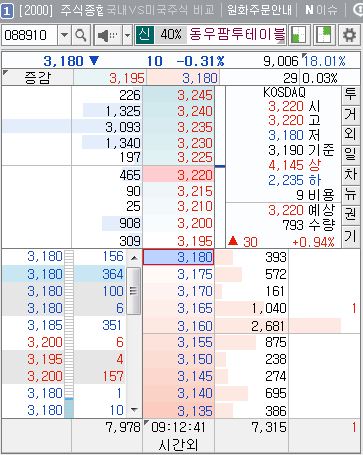363x455 pixels.
Task: Open the settings gear icon
Action: pyautogui.click(x=349, y=35)
